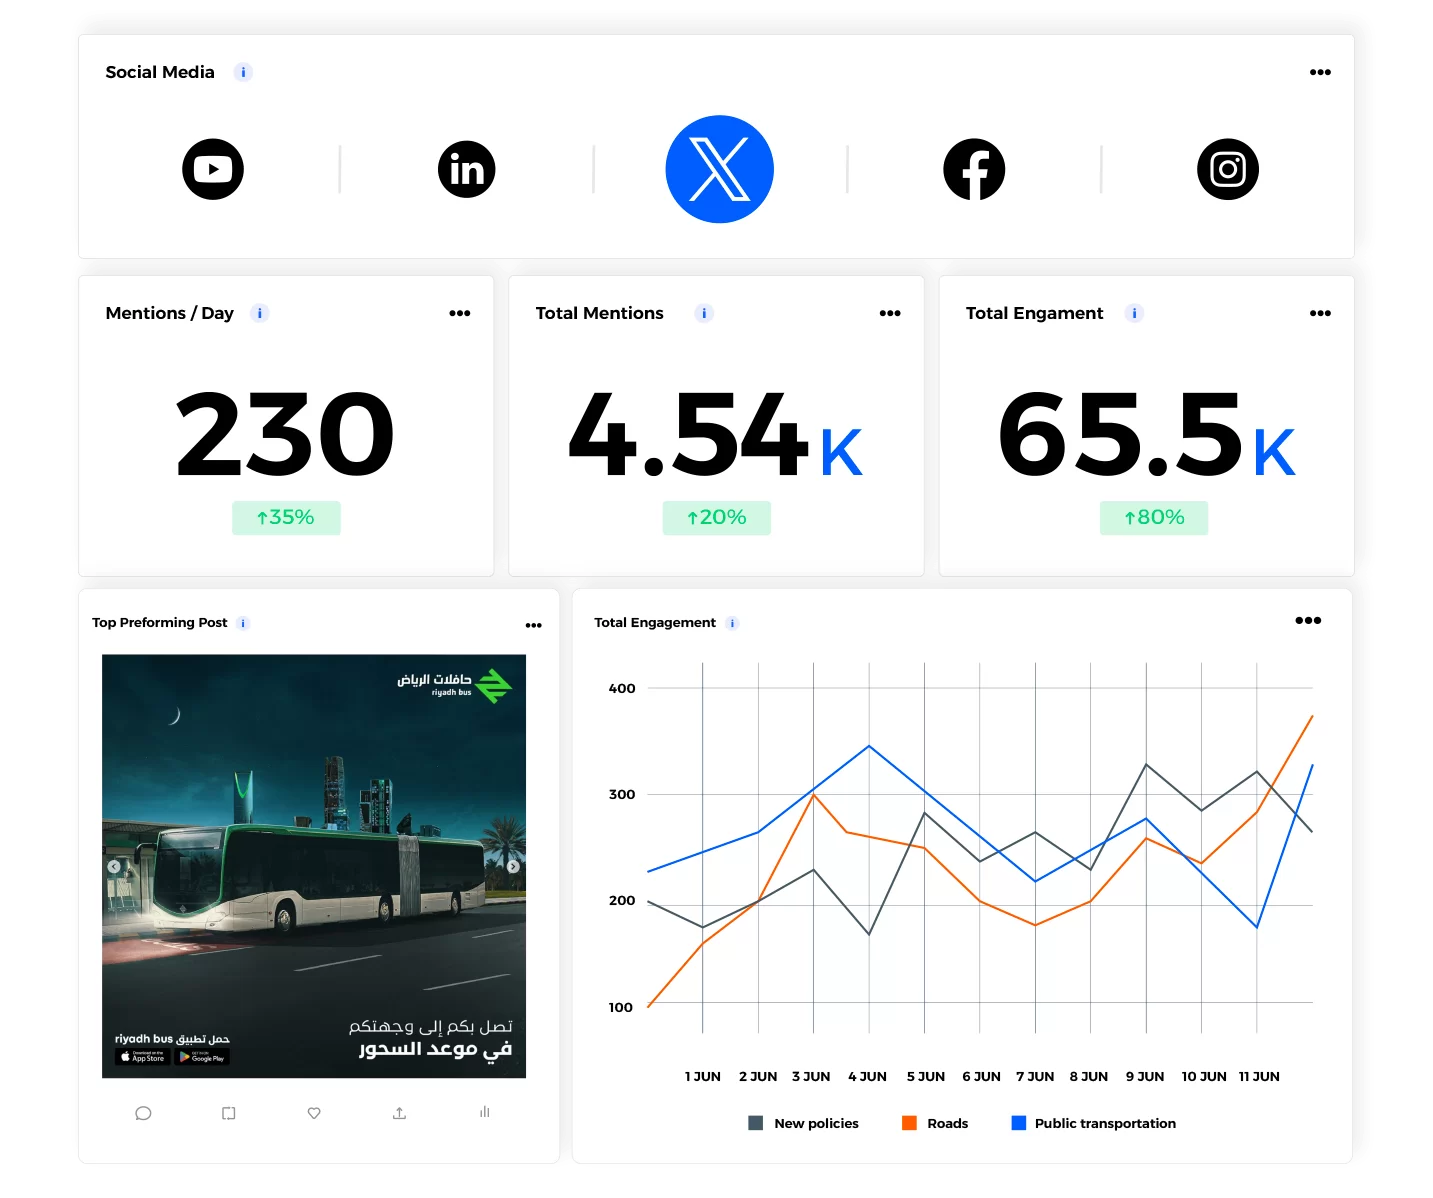Open the share icon under the top post
Viewport: 1433px width, 1198px height.
[399, 1112]
